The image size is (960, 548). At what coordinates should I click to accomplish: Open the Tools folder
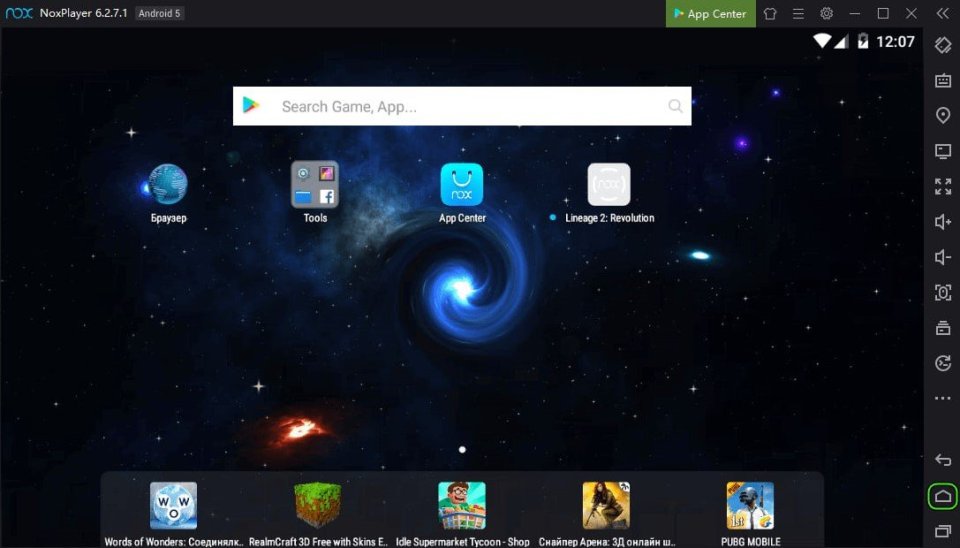click(x=315, y=185)
